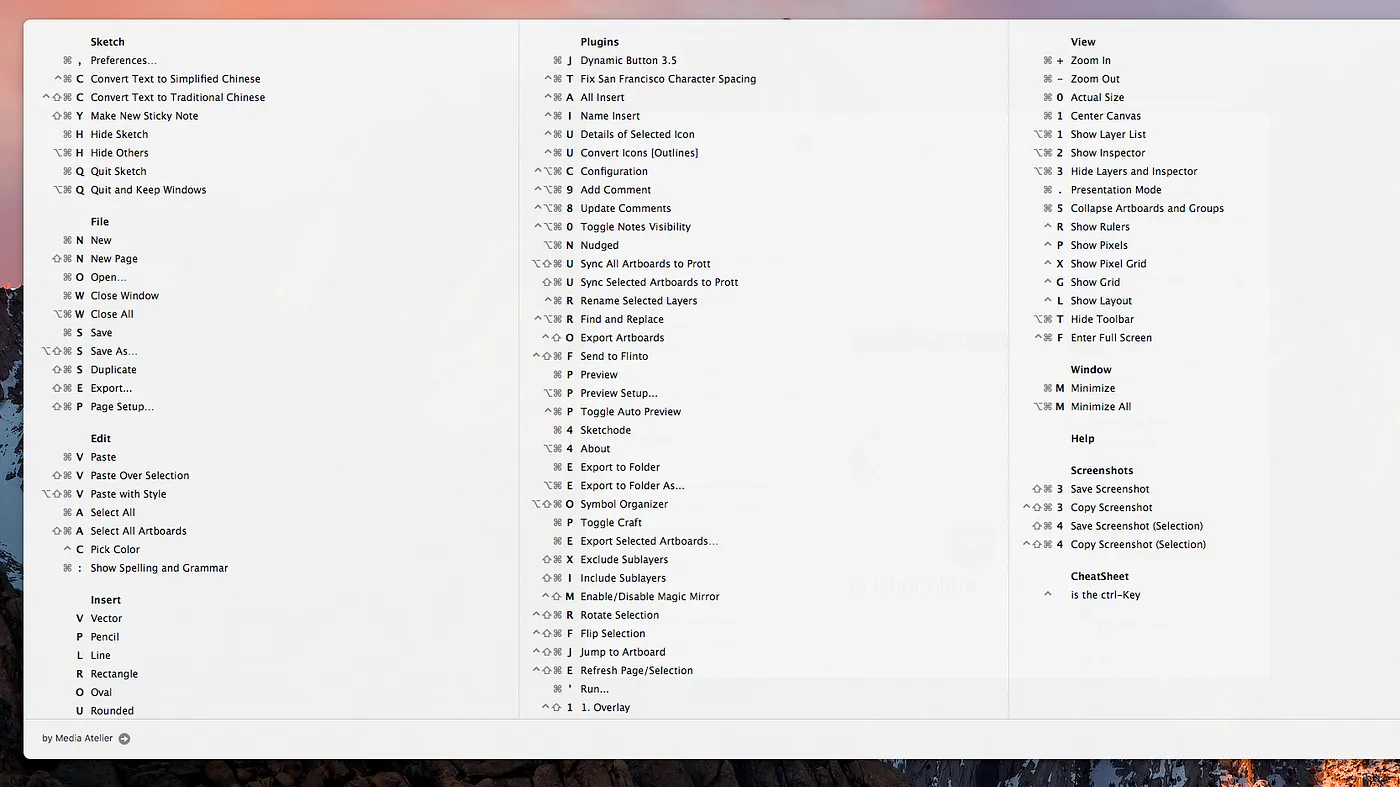The height and width of the screenshot is (787, 1400).
Task: Select Paste Over Selection
Action: (140, 476)
